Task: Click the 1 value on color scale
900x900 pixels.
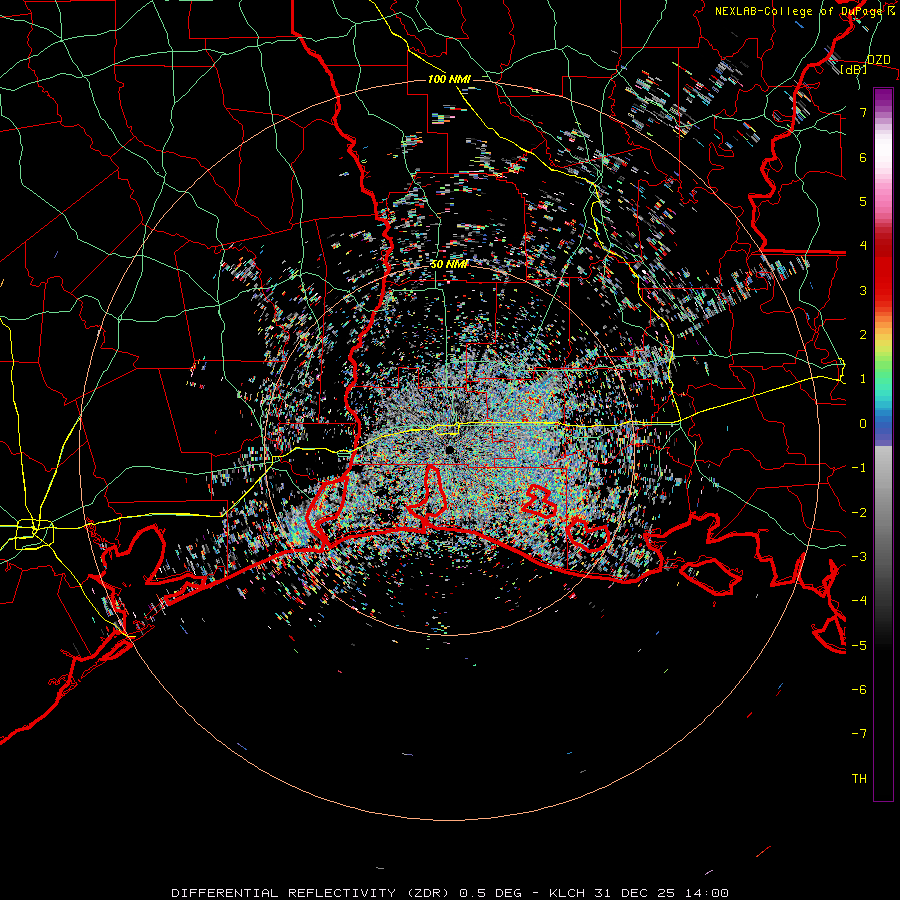Action: coord(863,379)
